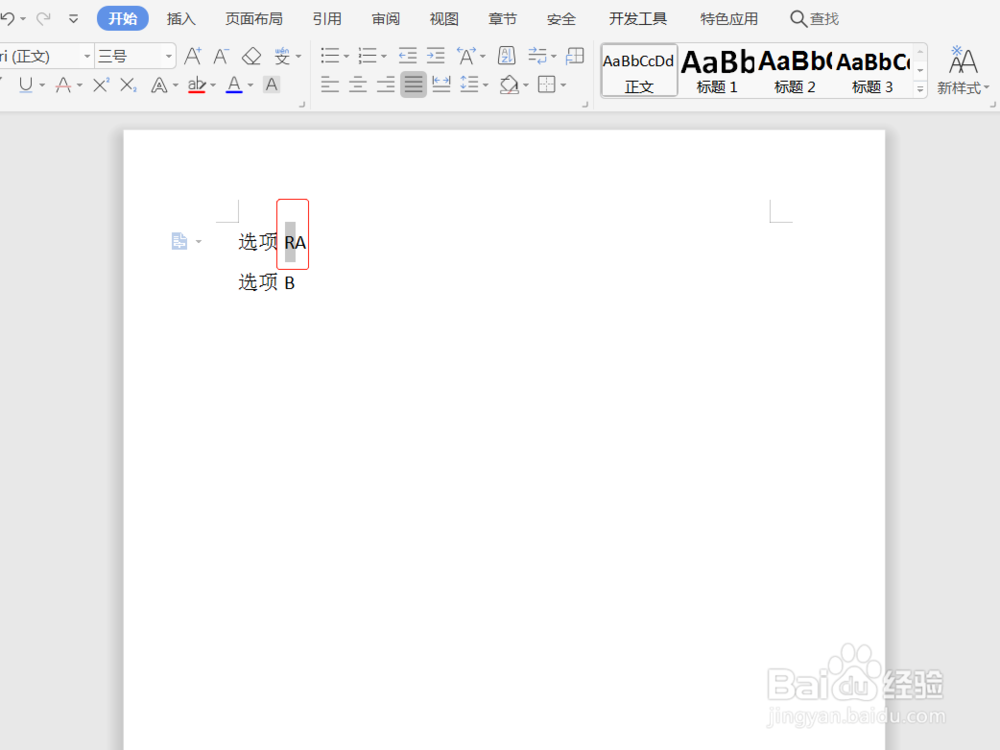Toggle align left
The width and height of the screenshot is (1000, 750).
[330, 84]
